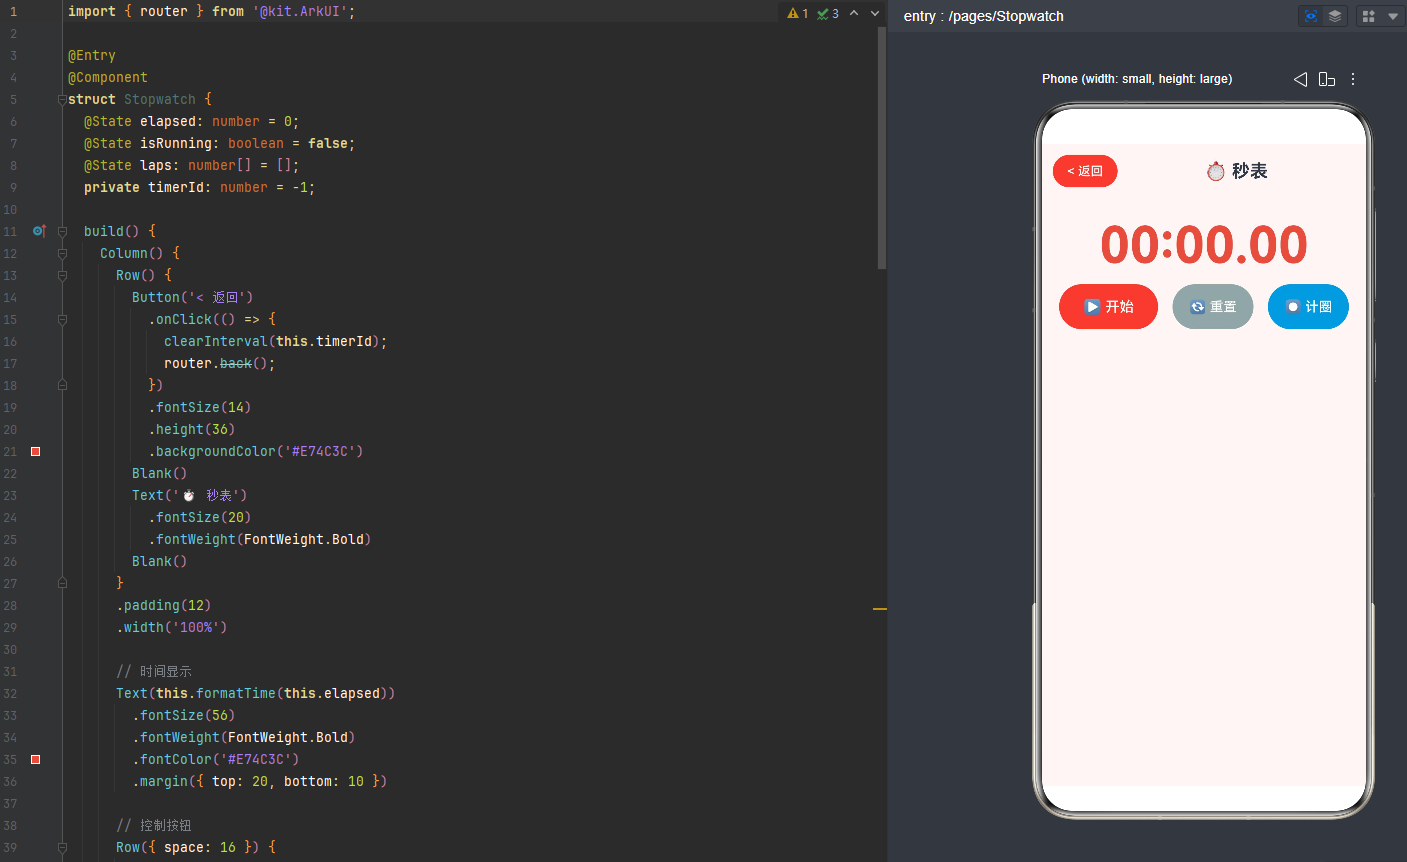Click the Phone (width: small, height: large) label
The width and height of the screenshot is (1407, 862).
pyautogui.click(x=1137, y=79)
